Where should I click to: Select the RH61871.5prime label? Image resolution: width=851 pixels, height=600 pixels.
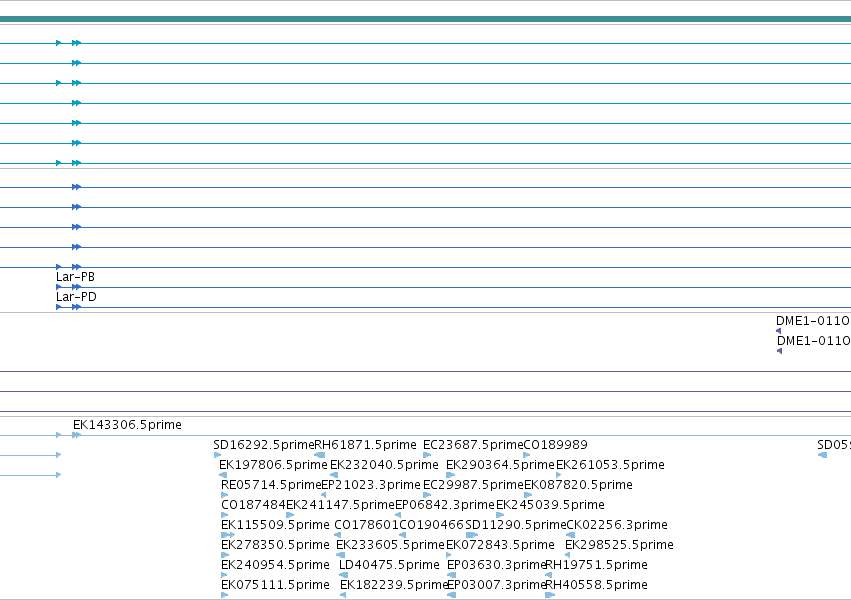366,445
